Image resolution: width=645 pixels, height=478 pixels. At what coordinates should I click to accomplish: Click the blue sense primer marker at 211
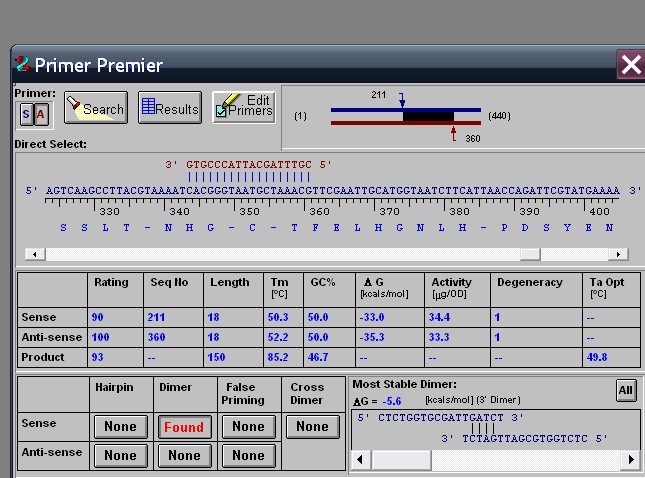[x=402, y=100]
